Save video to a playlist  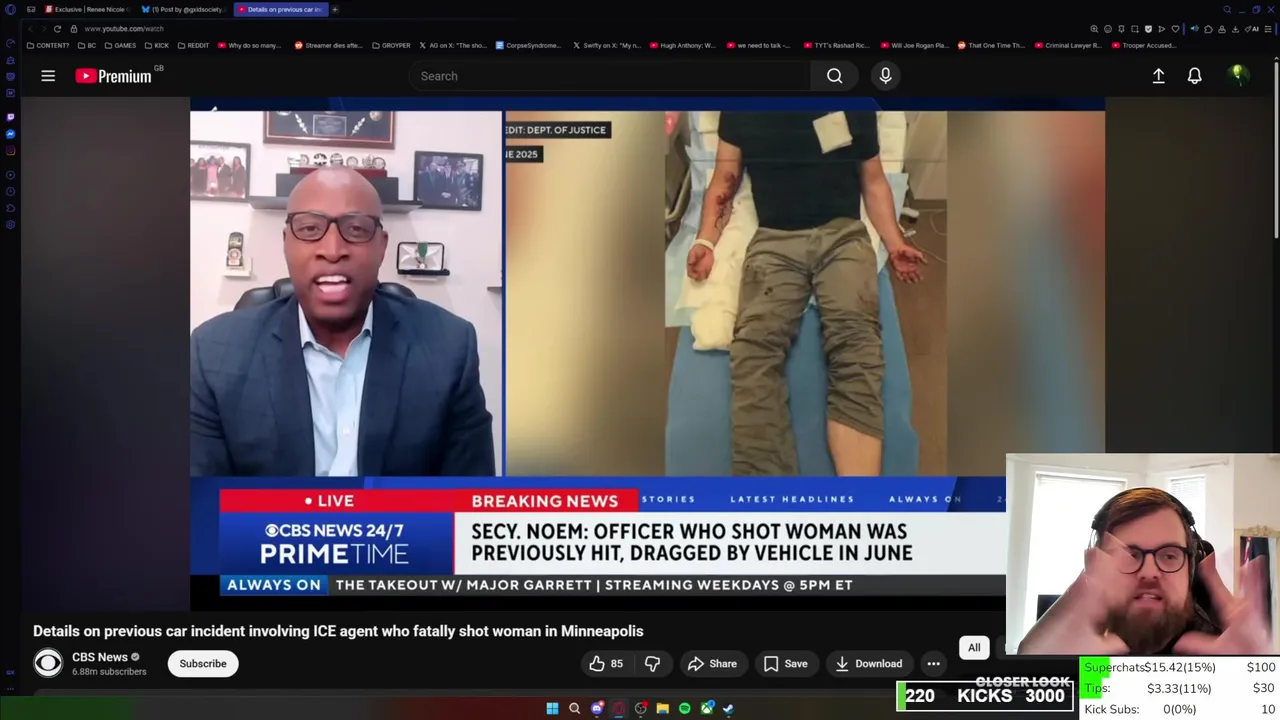[x=785, y=664]
